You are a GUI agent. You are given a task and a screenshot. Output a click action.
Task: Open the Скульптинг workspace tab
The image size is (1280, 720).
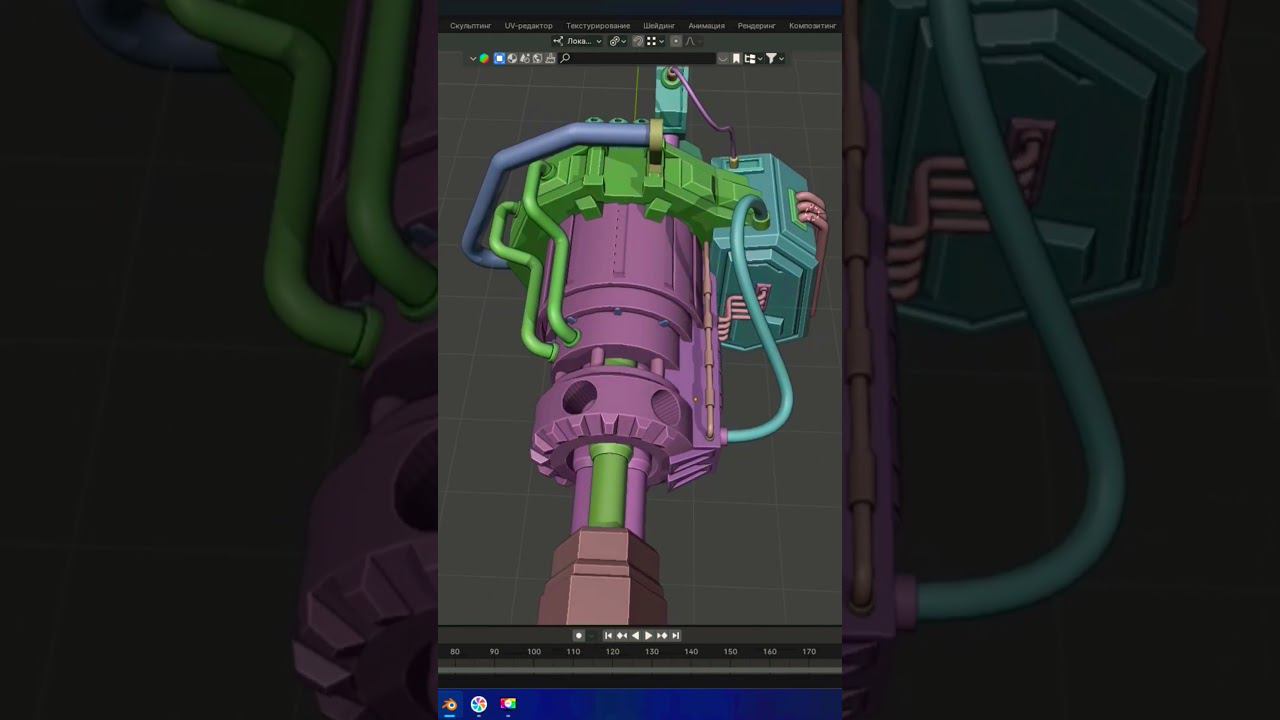[x=470, y=26]
